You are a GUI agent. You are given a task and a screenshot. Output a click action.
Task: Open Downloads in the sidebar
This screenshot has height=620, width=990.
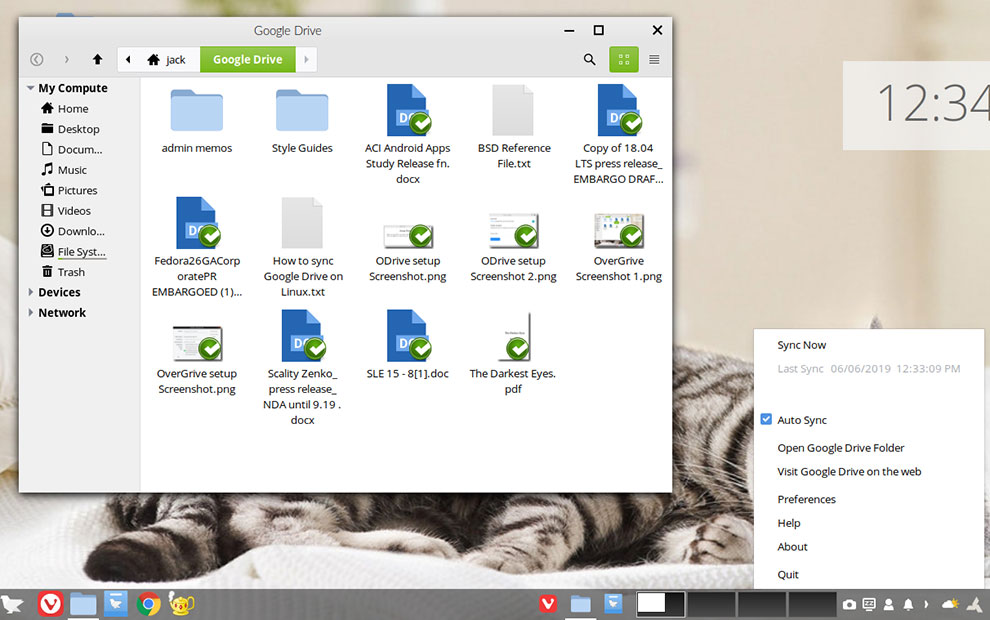click(73, 231)
